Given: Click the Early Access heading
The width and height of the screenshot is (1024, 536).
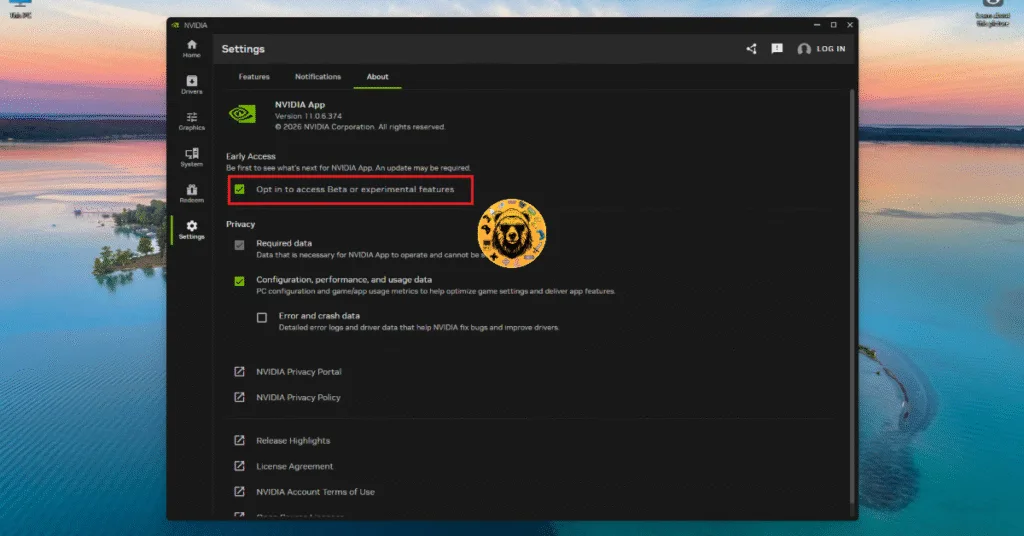Looking at the screenshot, I should [x=251, y=156].
